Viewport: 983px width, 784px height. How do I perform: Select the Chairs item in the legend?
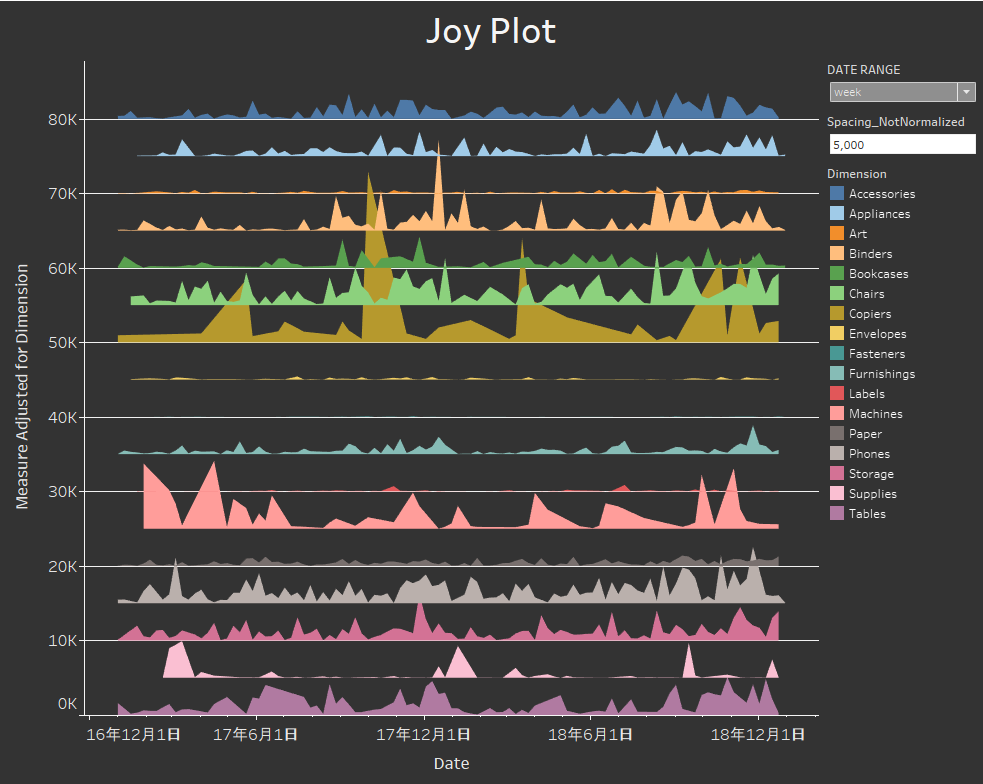point(838,293)
